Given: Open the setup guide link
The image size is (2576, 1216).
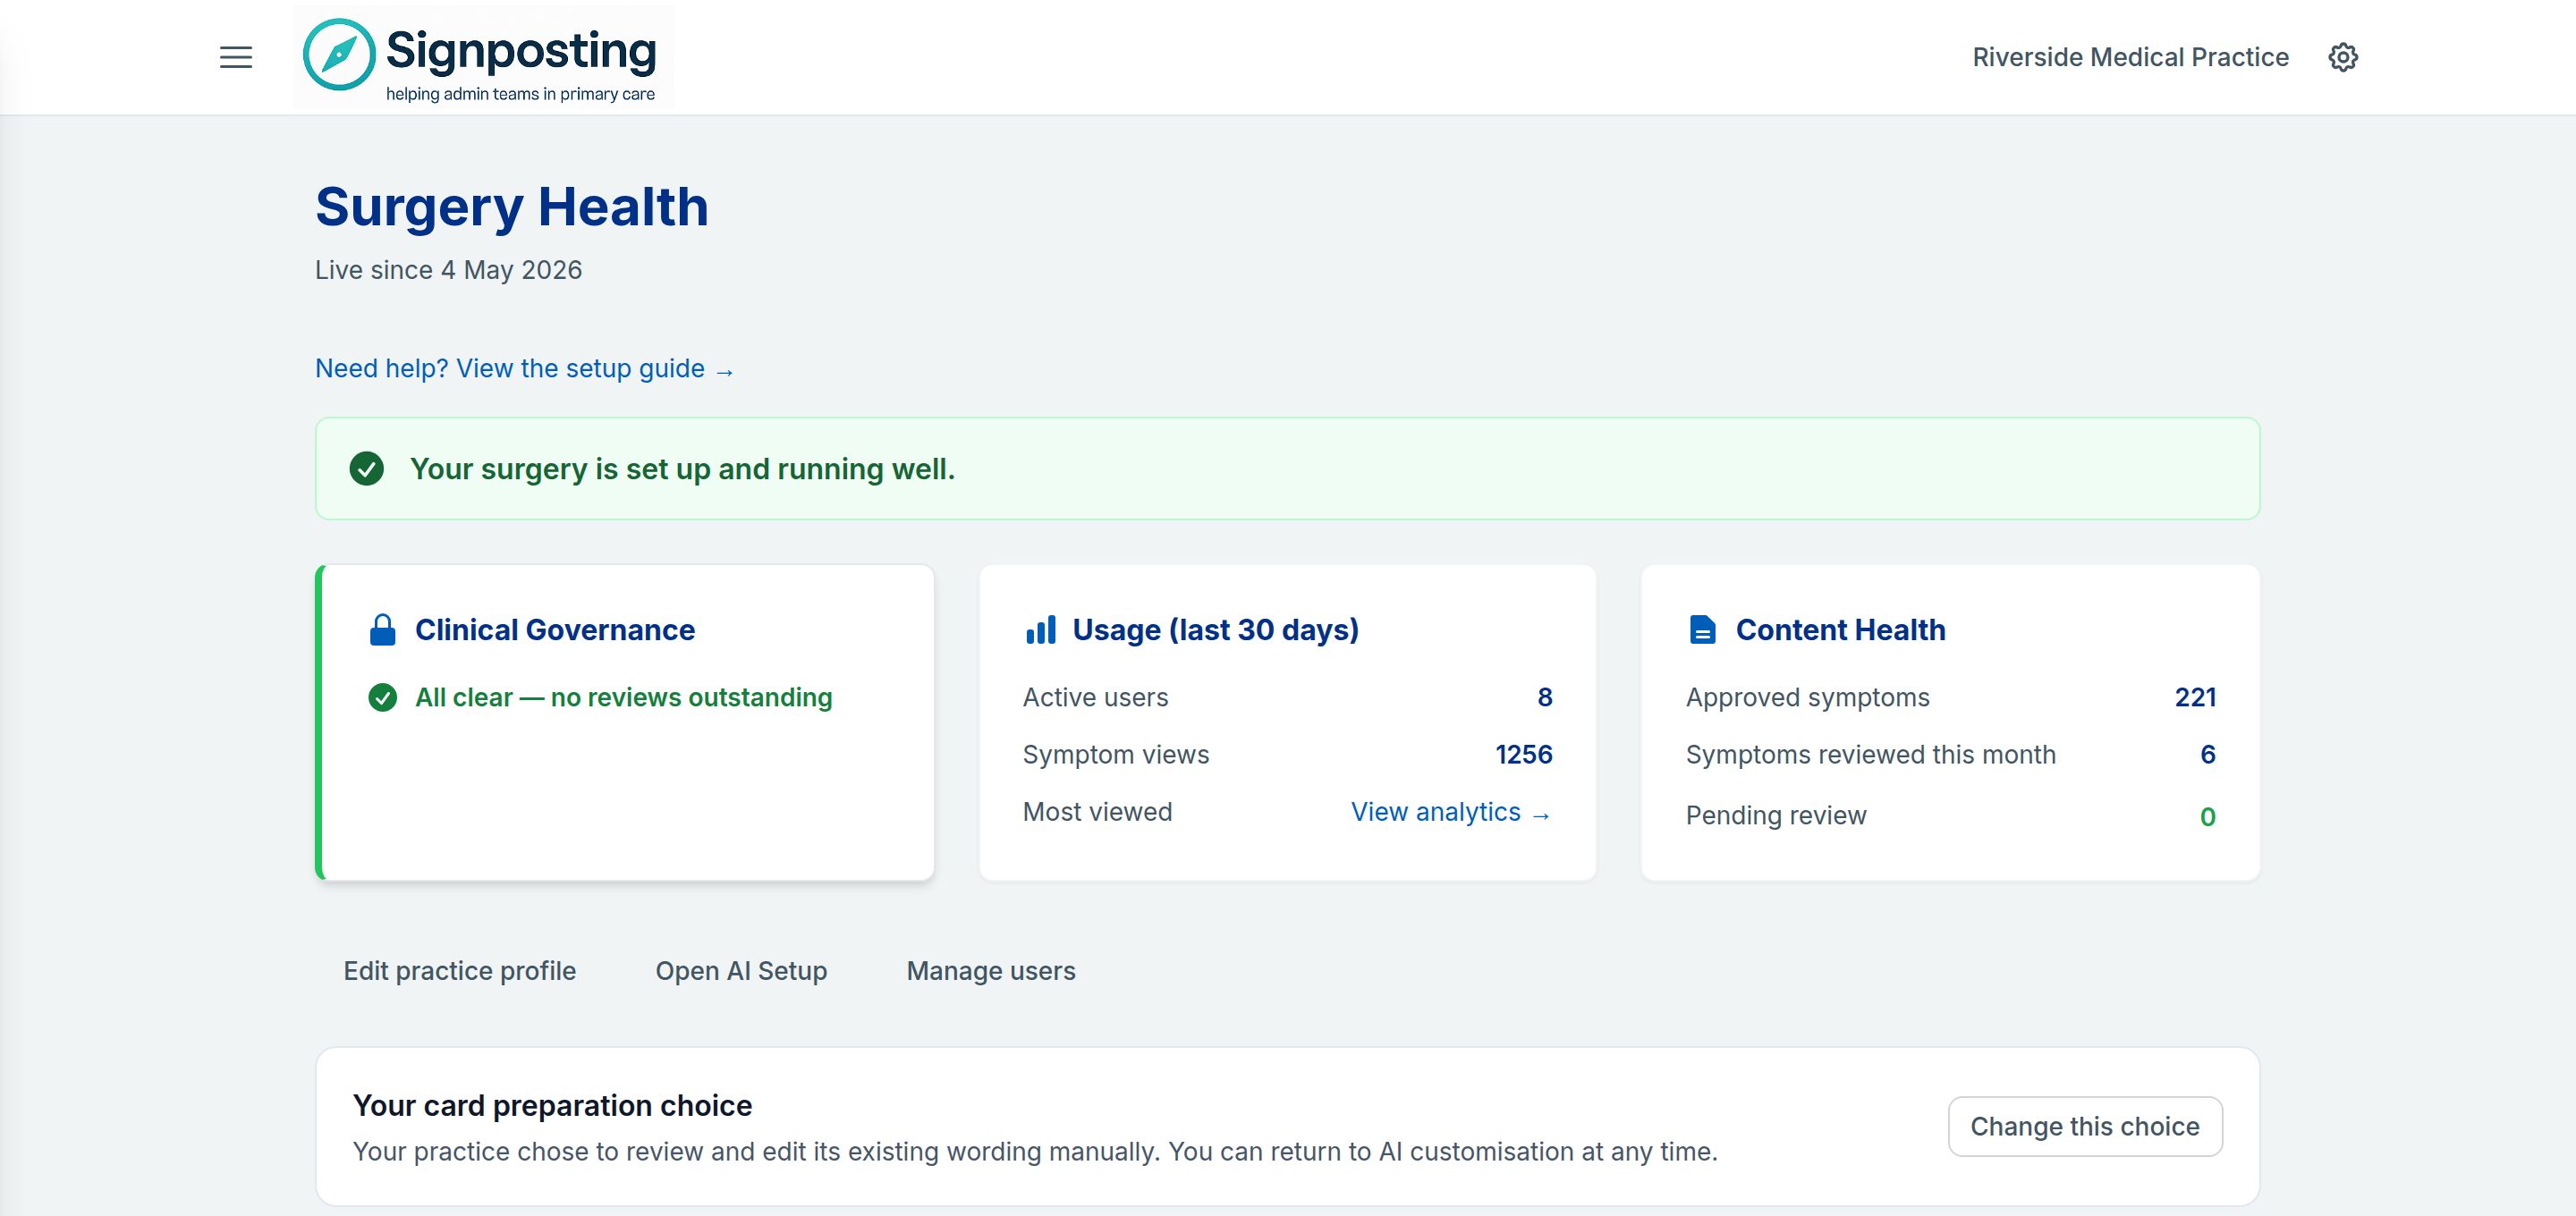Looking at the screenshot, I should point(524,369).
